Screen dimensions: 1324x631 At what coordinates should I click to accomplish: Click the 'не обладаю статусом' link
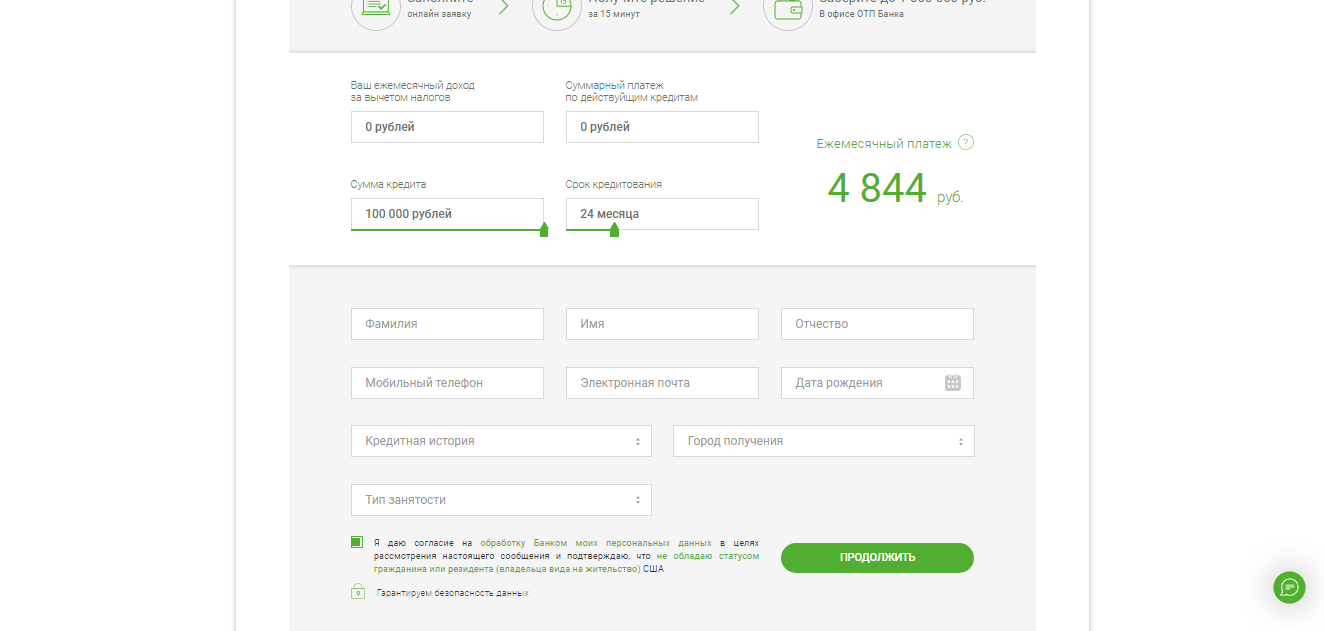[708, 556]
